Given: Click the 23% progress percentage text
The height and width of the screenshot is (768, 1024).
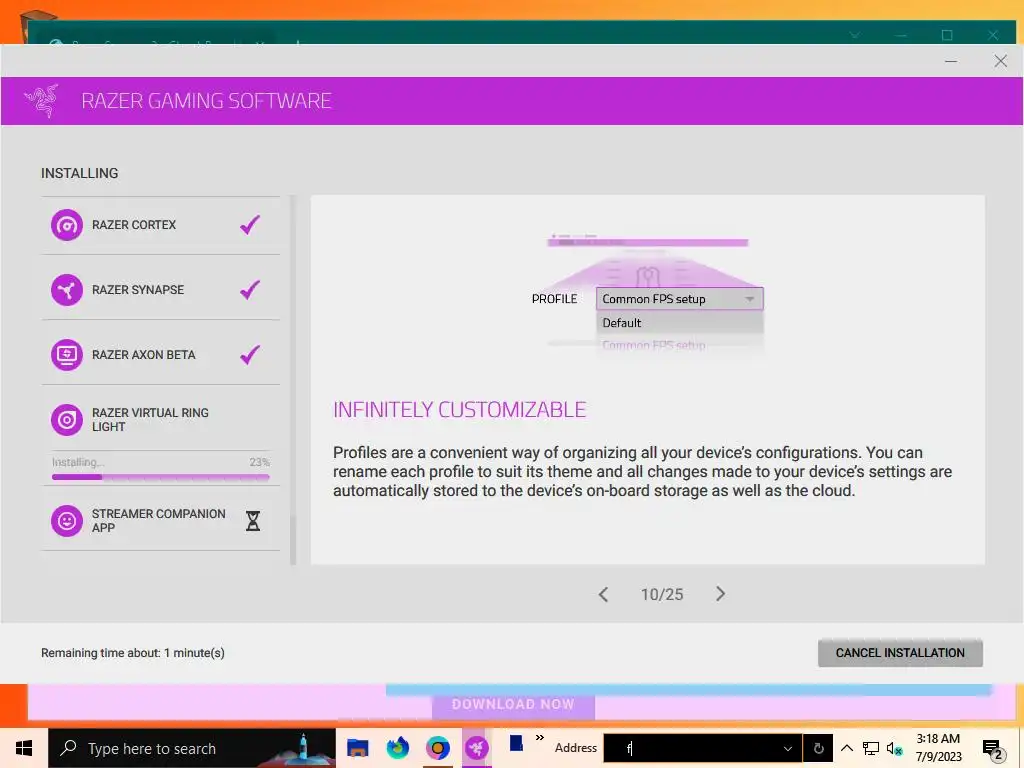Looking at the screenshot, I should click(259, 462).
